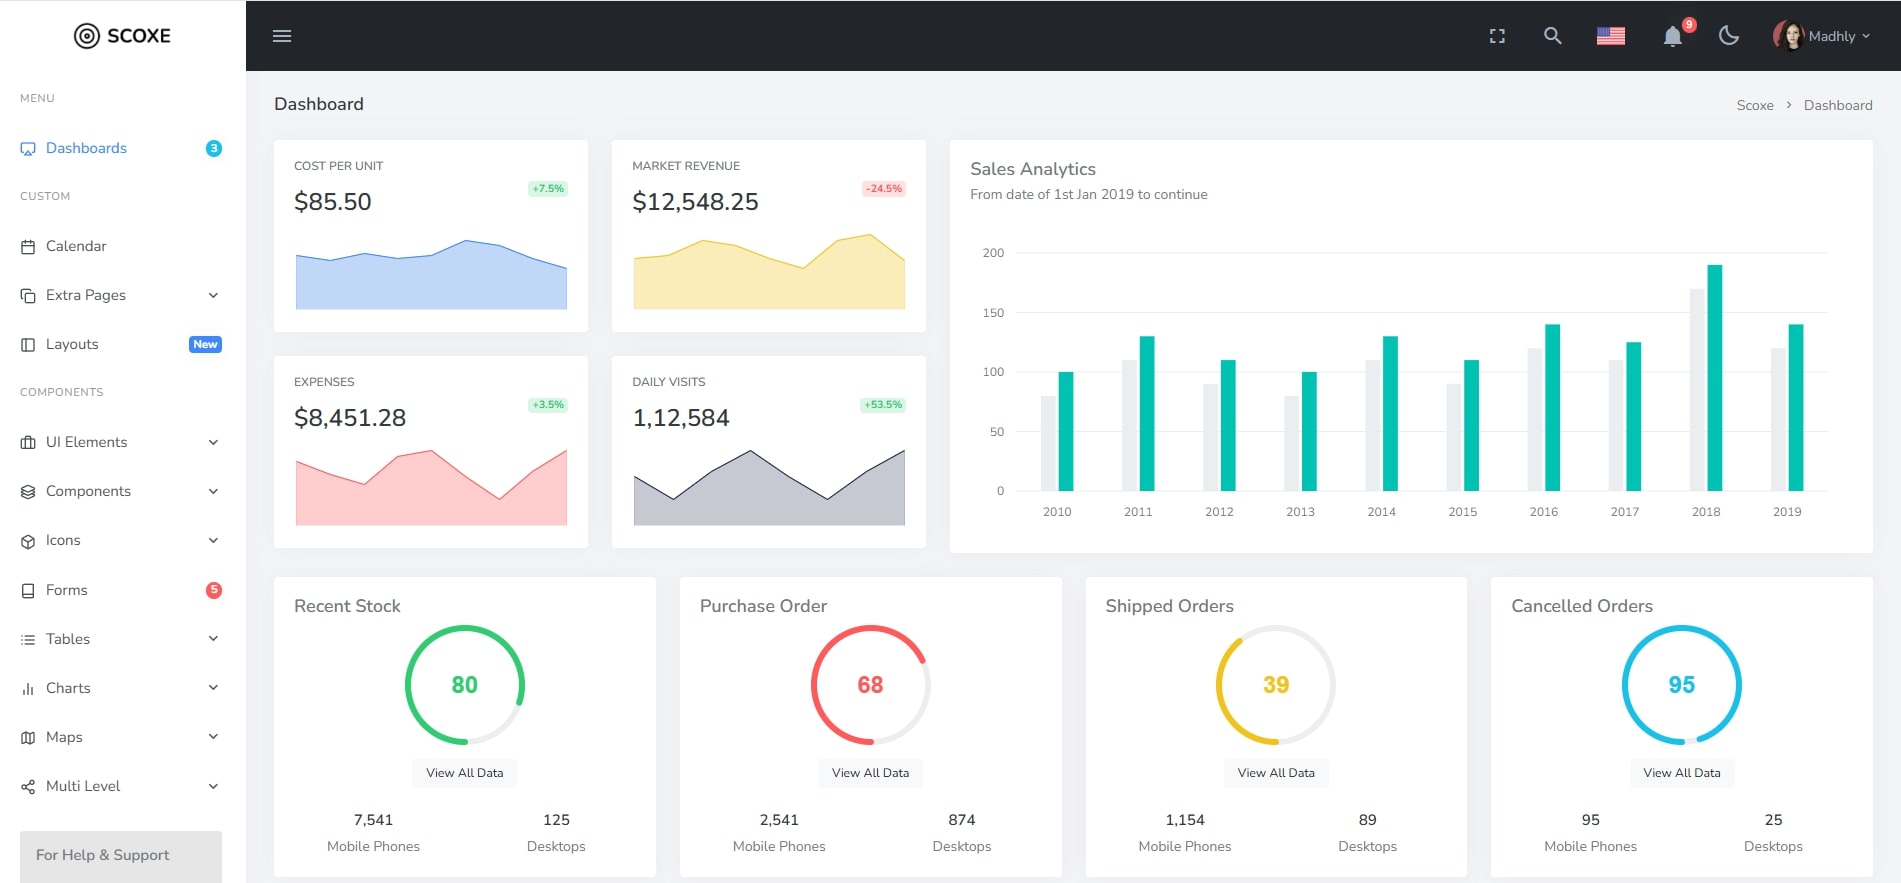This screenshot has width=1901, height=883.
Task: Toggle fullscreen mode icon
Action: pyautogui.click(x=1497, y=36)
